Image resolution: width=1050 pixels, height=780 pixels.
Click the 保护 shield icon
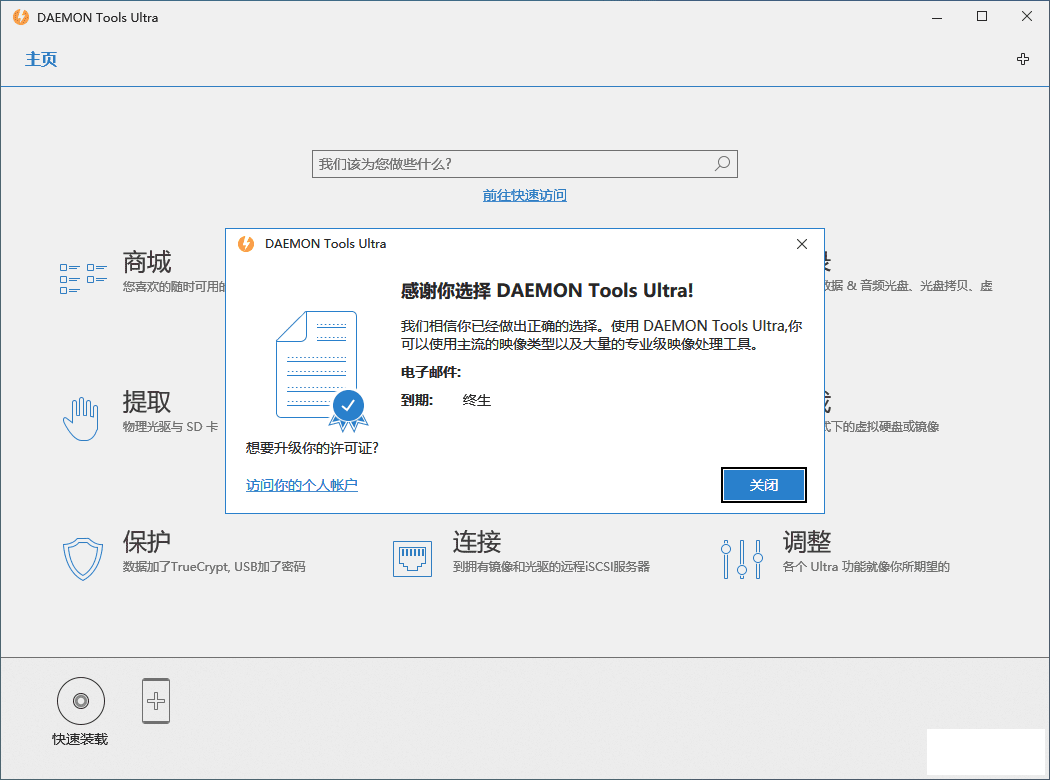[x=82, y=559]
